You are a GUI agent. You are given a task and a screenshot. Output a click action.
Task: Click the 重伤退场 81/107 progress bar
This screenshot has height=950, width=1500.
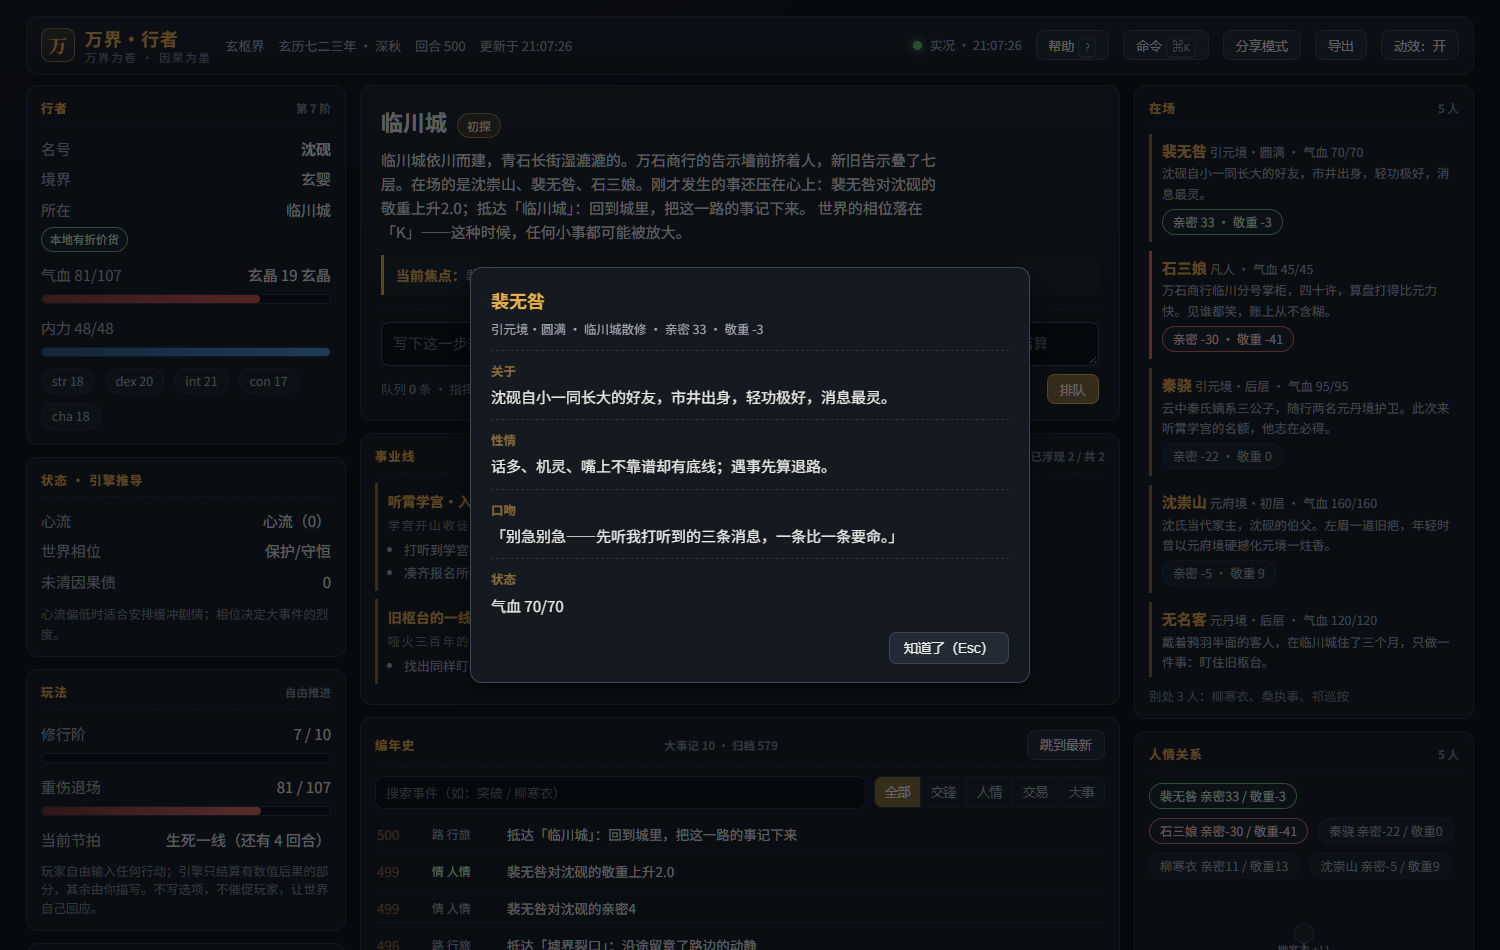point(186,811)
